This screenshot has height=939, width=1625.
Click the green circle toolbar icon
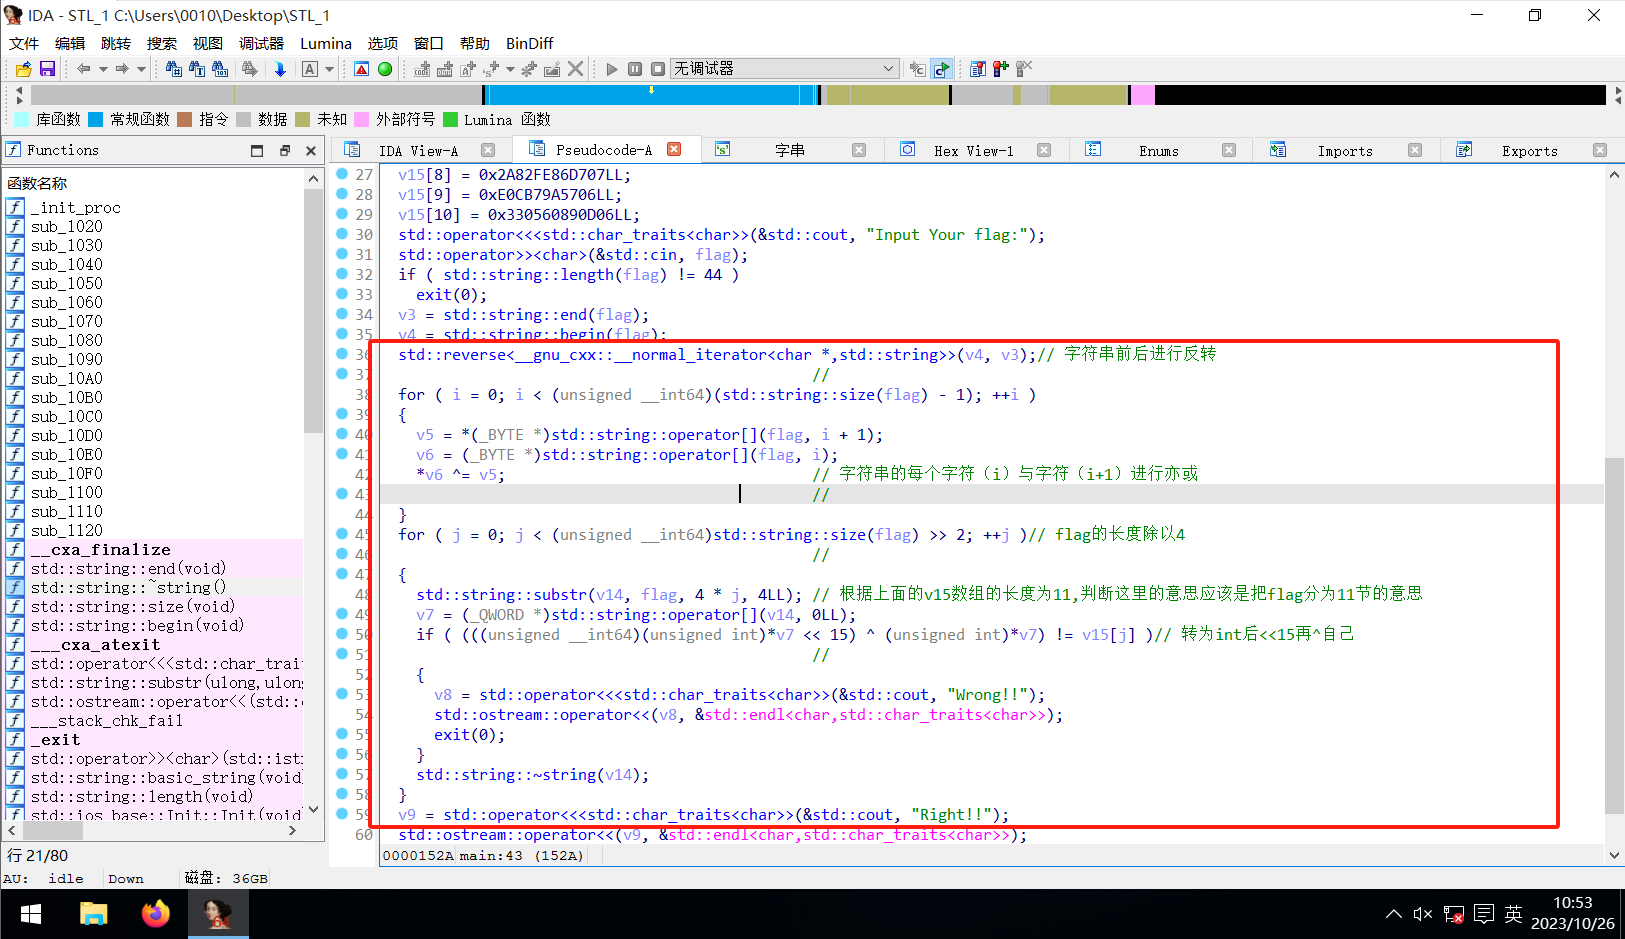tap(385, 69)
